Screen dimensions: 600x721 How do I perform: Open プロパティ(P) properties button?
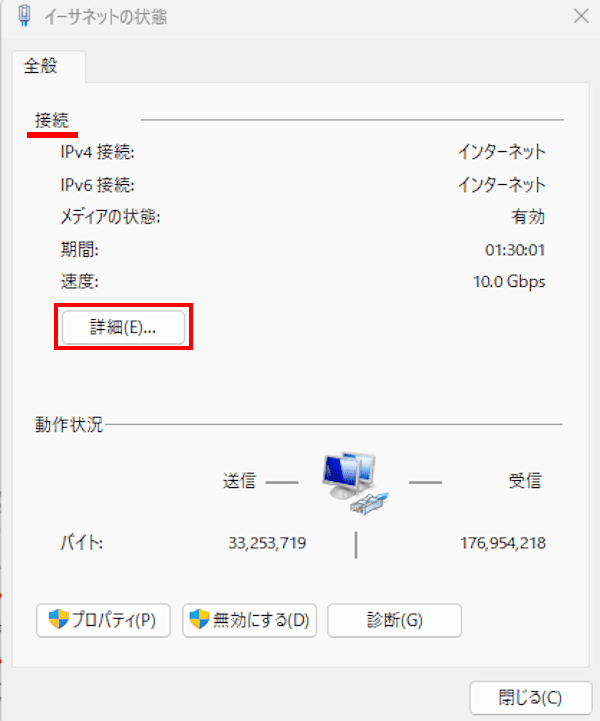pyautogui.click(x=103, y=620)
